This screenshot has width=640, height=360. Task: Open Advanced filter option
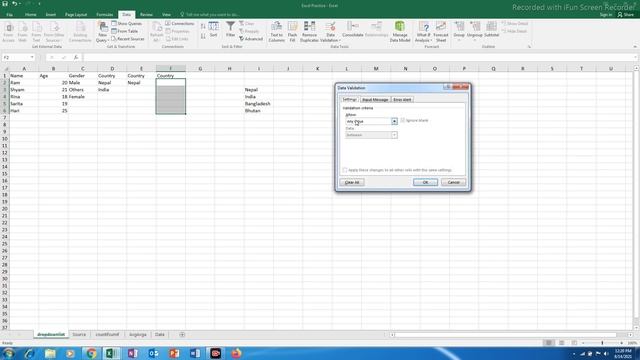click(251, 39)
